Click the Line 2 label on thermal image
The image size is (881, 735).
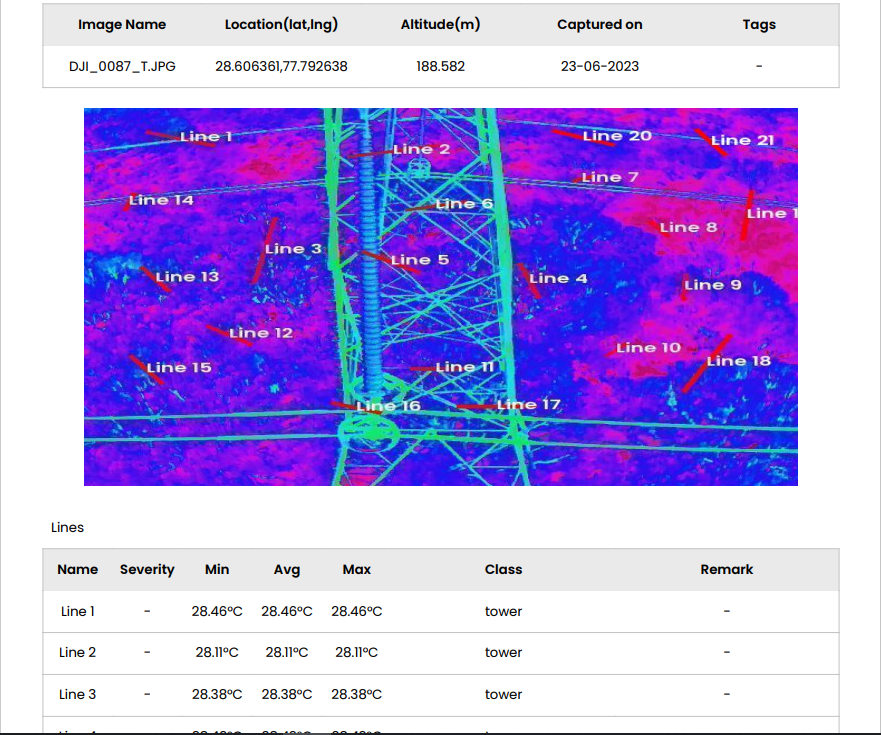click(421, 149)
